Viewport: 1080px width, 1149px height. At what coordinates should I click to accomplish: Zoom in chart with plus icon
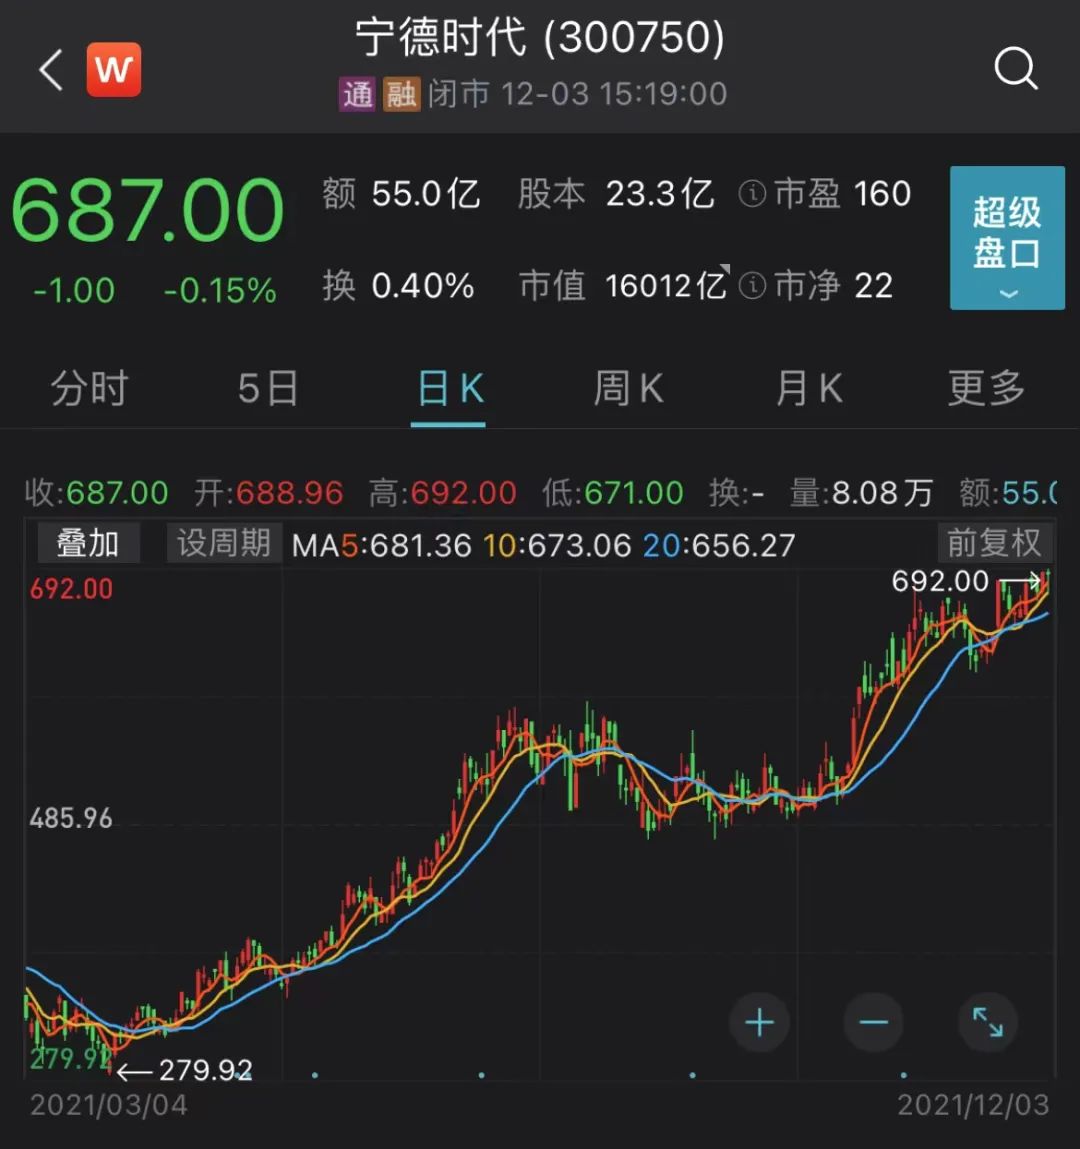click(x=759, y=1022)
